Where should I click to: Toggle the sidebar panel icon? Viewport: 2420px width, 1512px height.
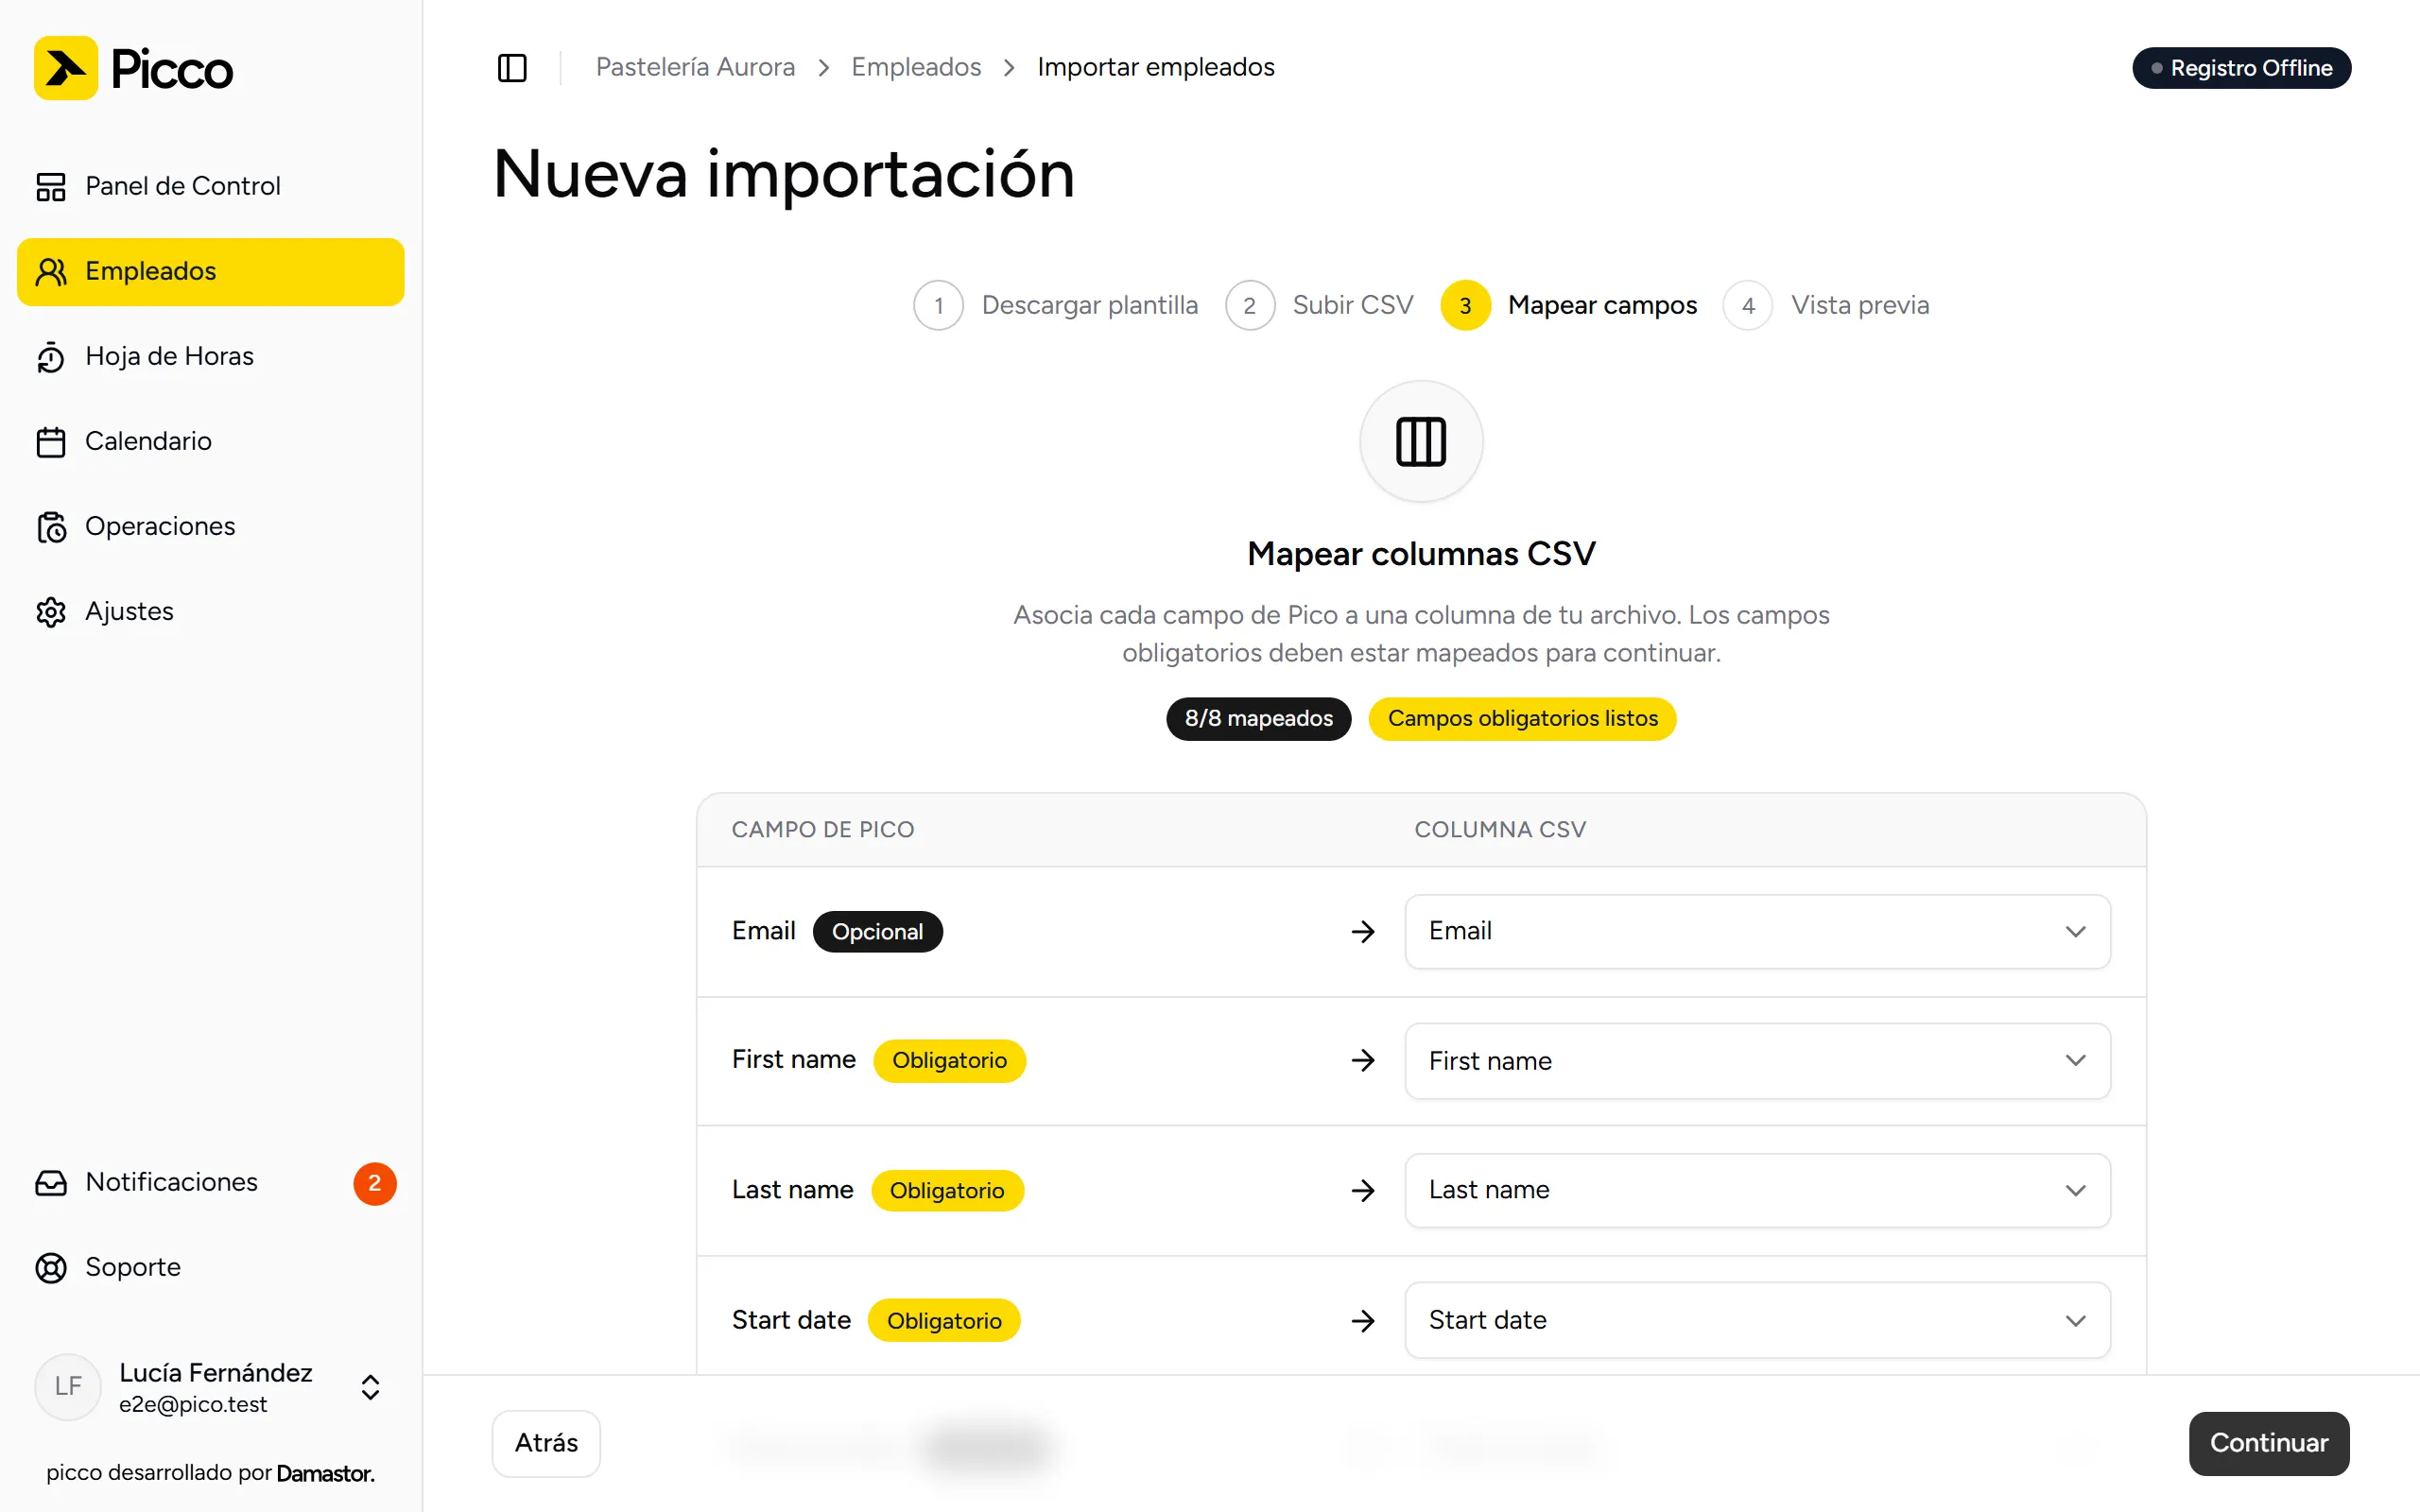tap(512, 68)
